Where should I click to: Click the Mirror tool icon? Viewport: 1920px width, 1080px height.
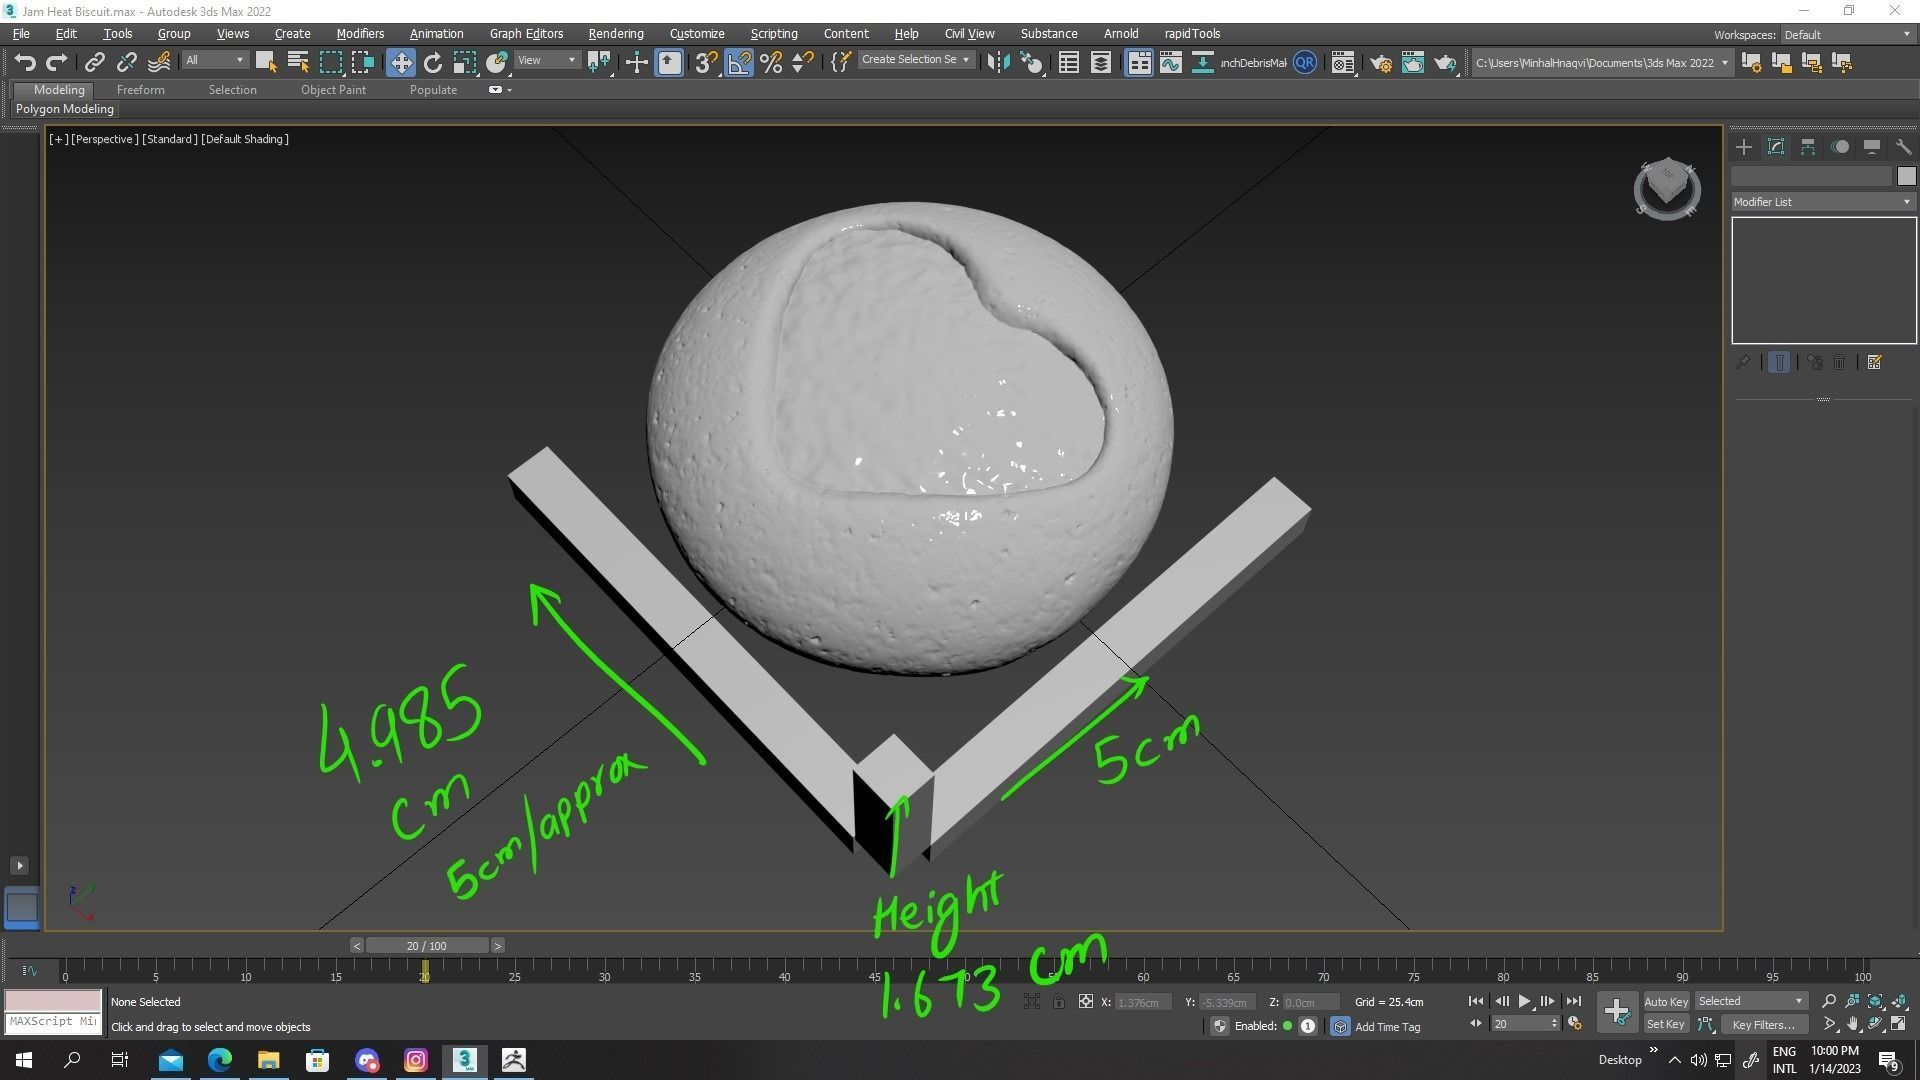(x=997, y=62)
